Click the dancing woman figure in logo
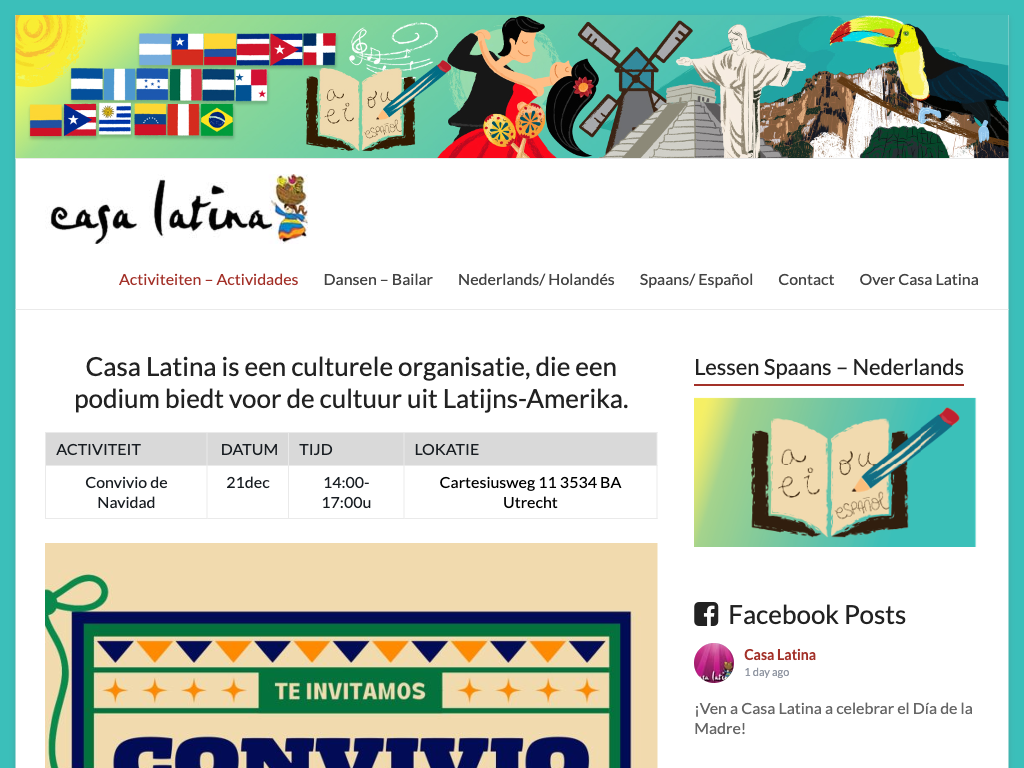Image resolution: width=1024 pixels, height=768 pixels. (291, 208)
